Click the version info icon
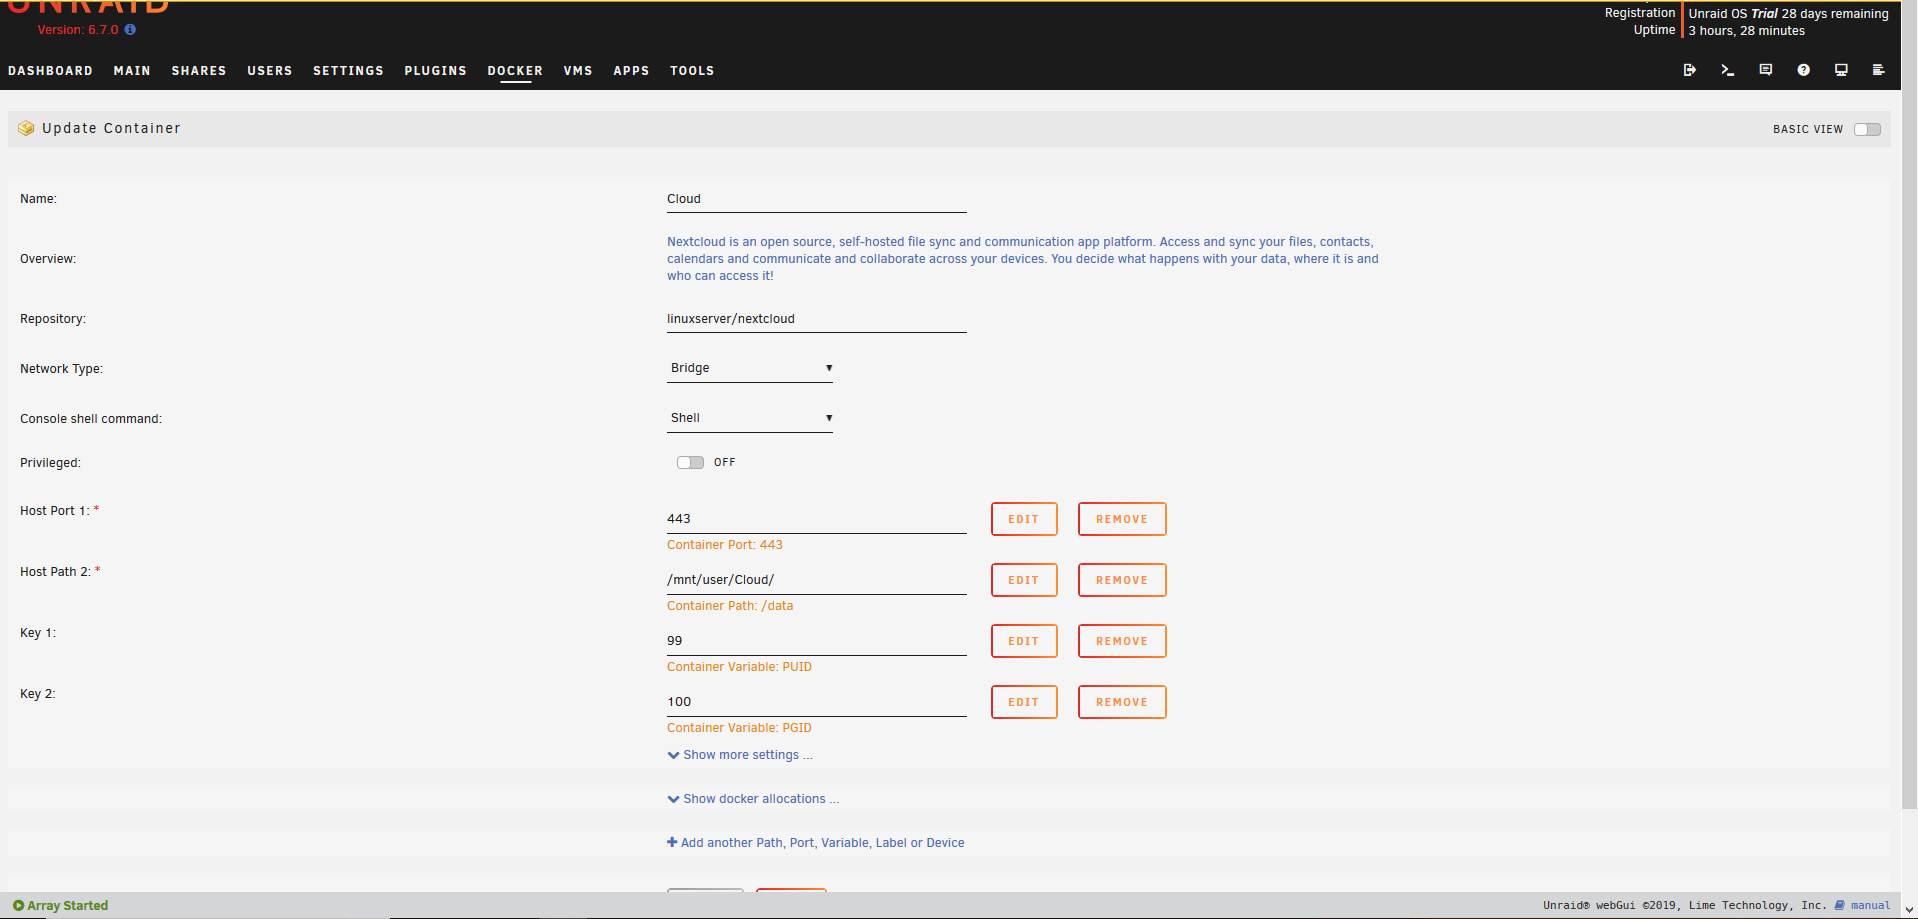Image resolution: width=1918 pixels, height=919 pixels. (130, 30)
